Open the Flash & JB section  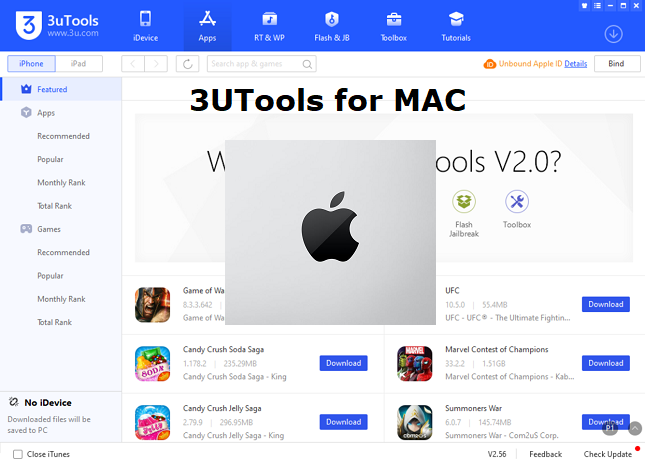click(x=332, y=26)
